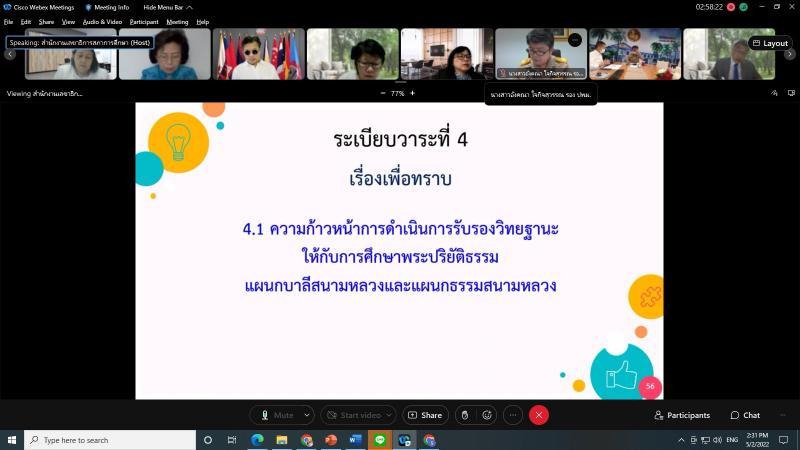Open the Windows Start menu
800x450 pixels.
12,440
